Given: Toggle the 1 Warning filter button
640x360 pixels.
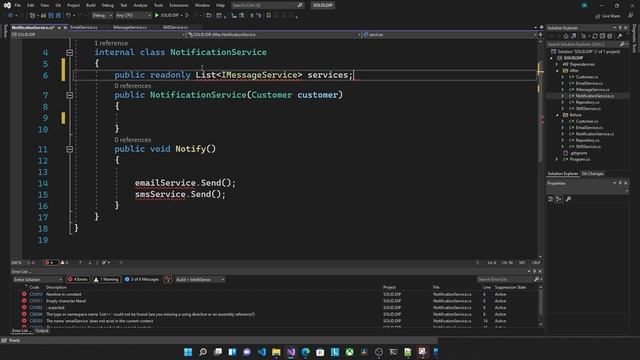Looking at the screenshot, I should click(106, 280).
